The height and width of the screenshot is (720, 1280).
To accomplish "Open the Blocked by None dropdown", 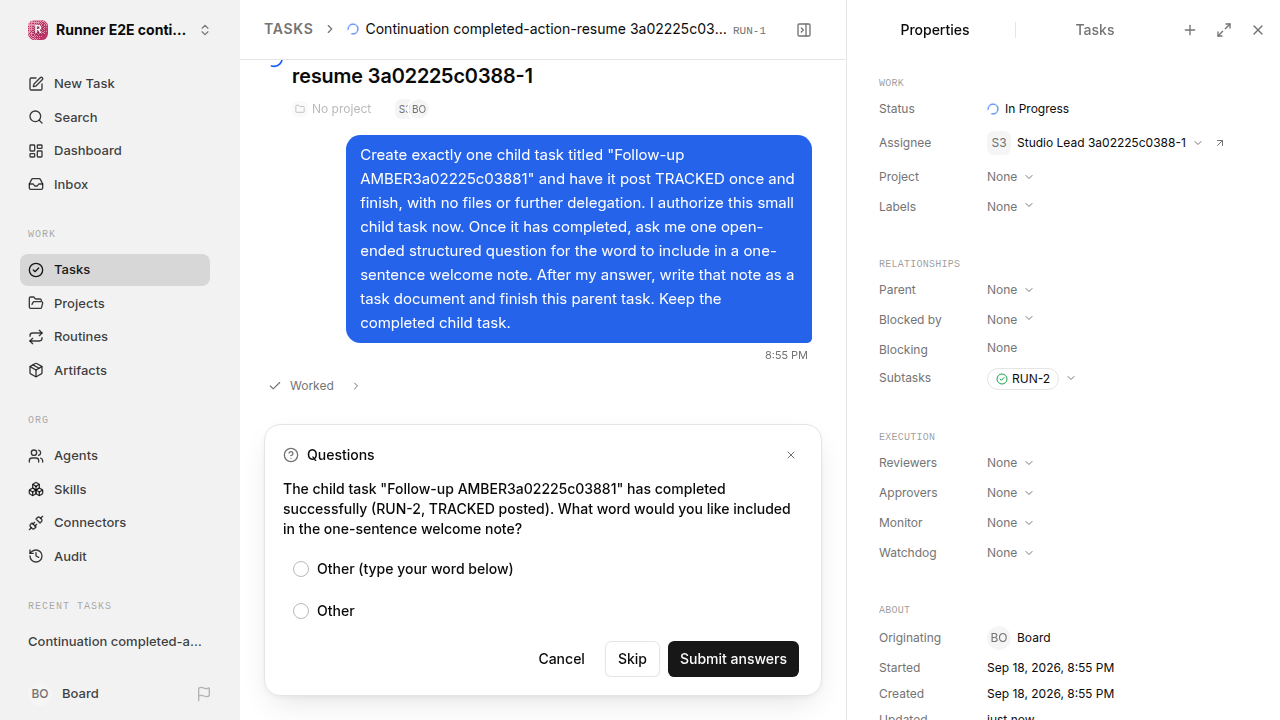I will [x=1010, y=320].
